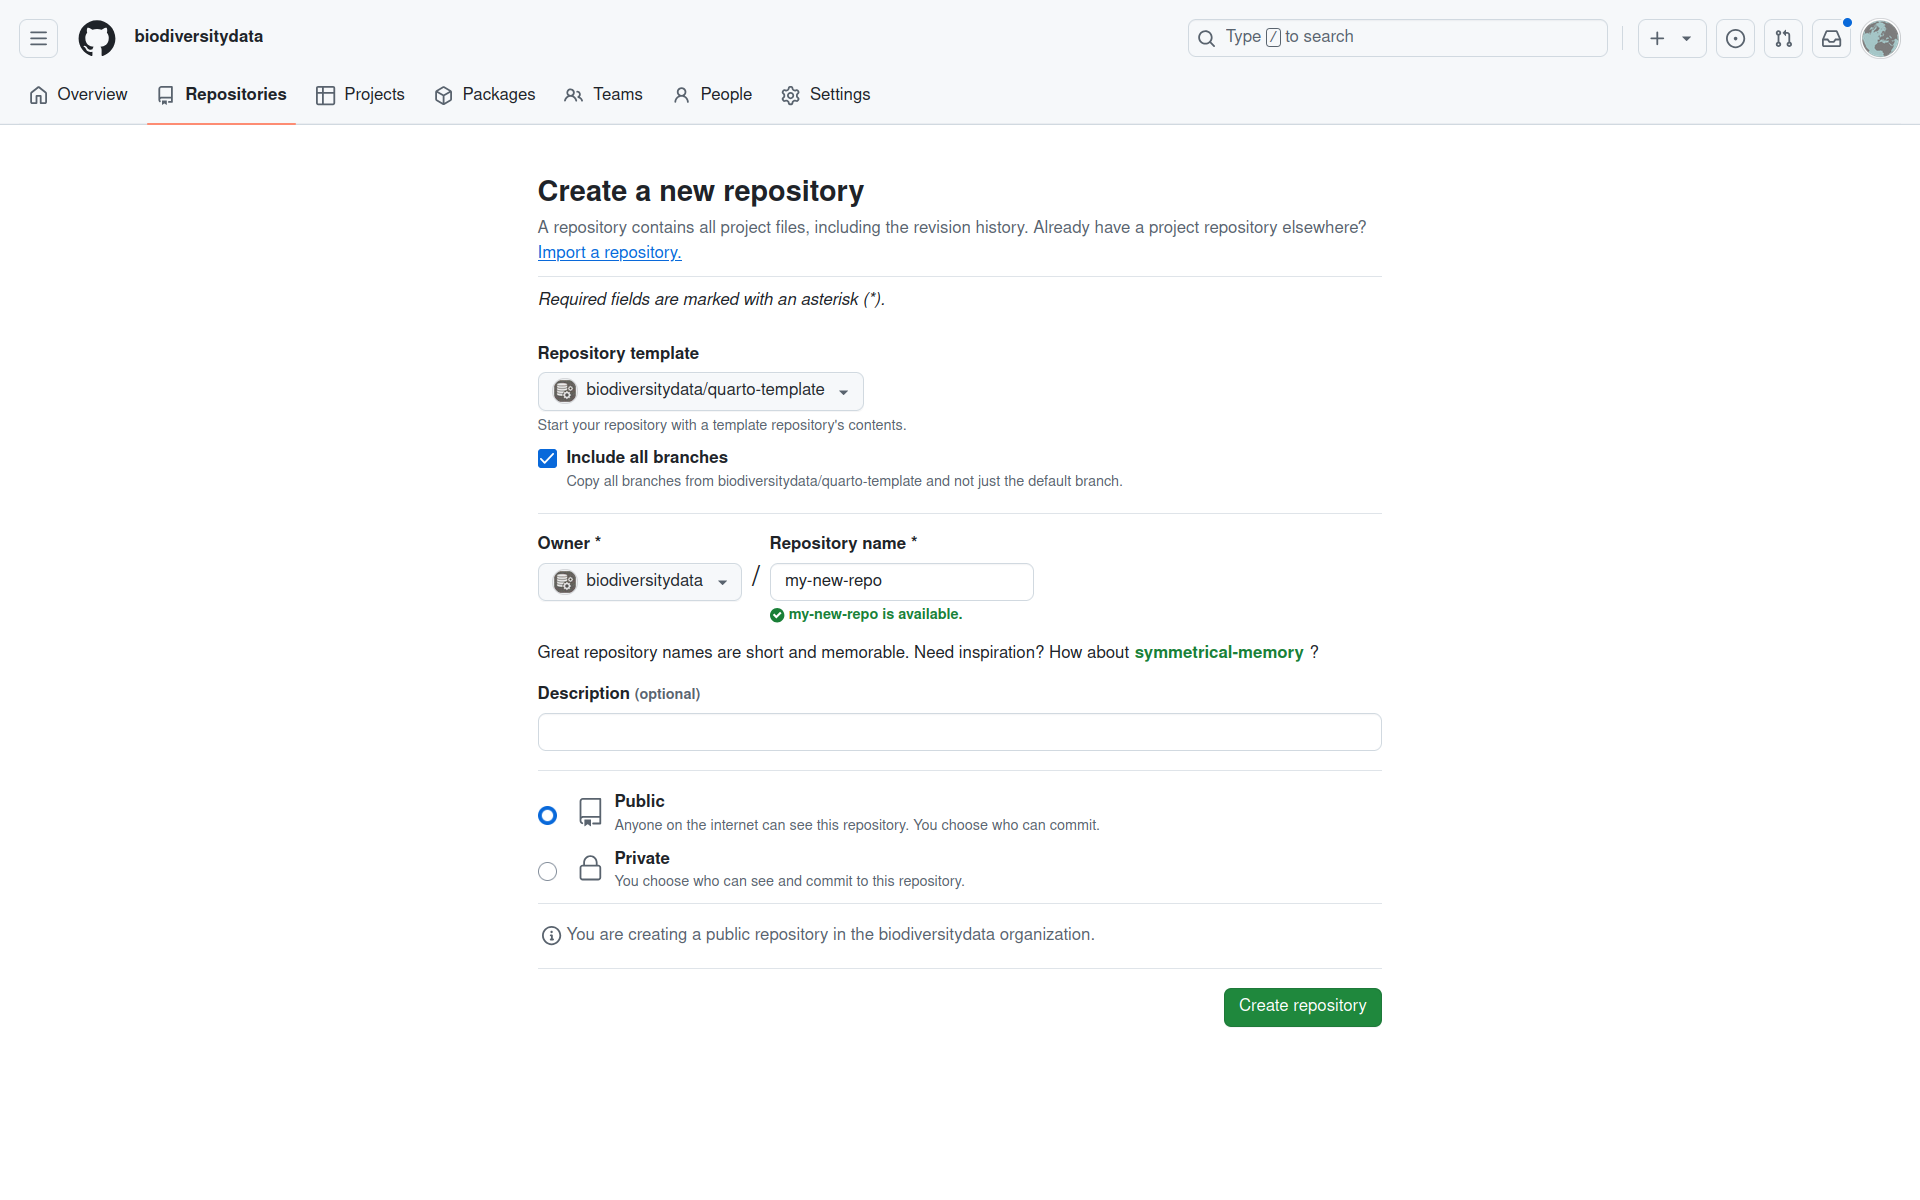Go to the People tab
The width and height of the screenshot is (1920, 1200).
tap(712, 94)
